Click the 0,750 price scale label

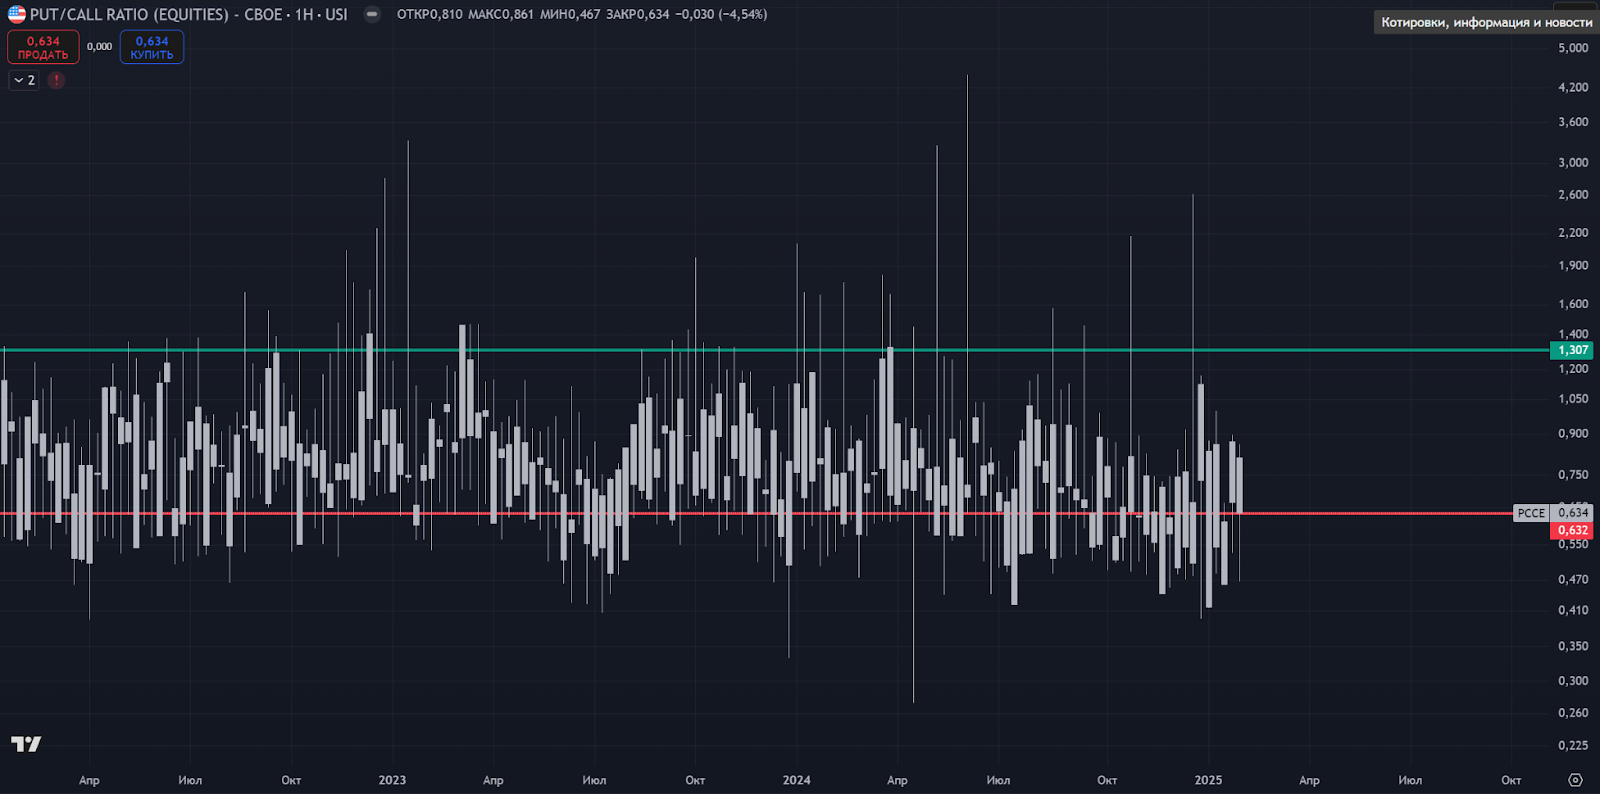click(1573, 475)
